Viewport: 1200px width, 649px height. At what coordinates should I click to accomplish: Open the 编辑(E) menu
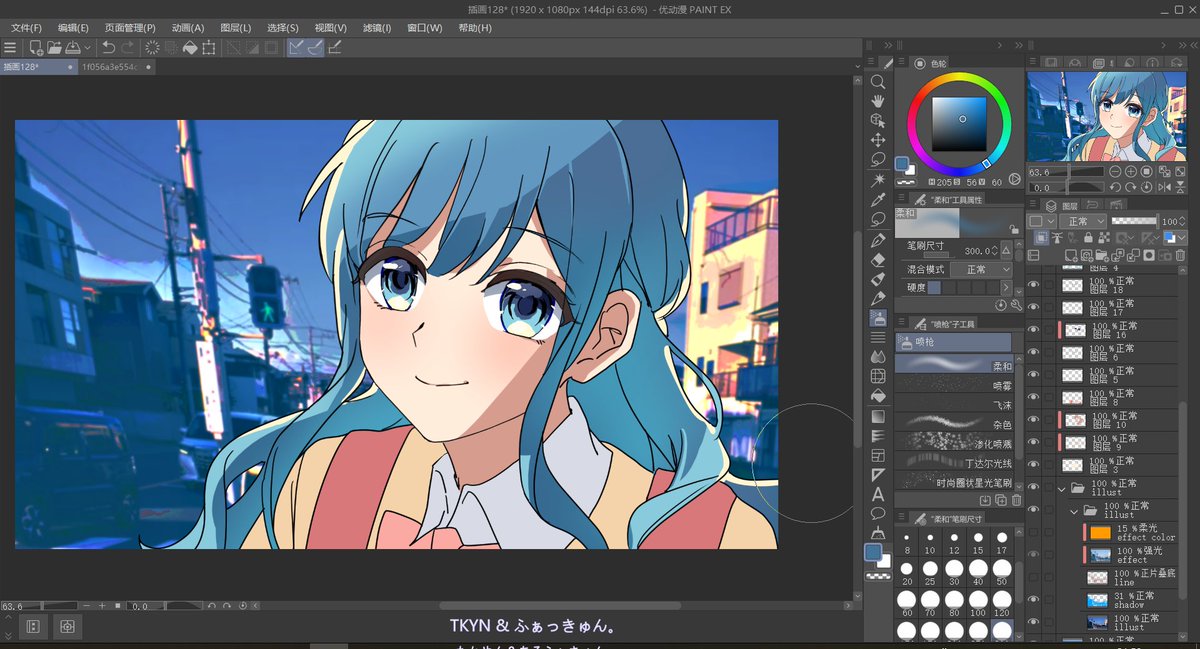point(73,28)
